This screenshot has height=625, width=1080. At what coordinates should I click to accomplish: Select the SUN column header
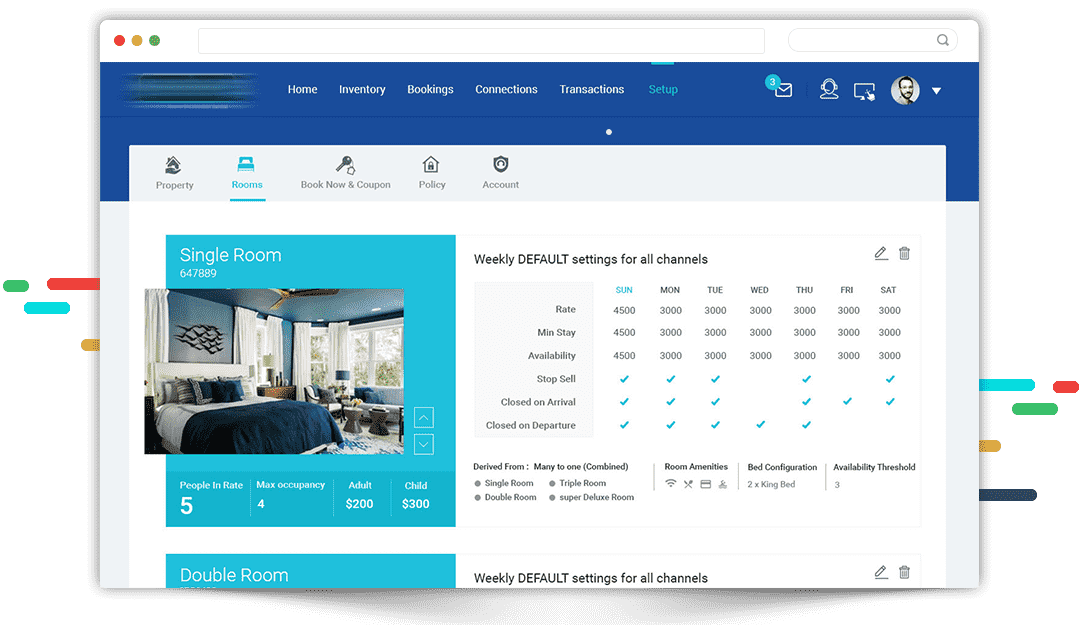[x=624, y=290]
